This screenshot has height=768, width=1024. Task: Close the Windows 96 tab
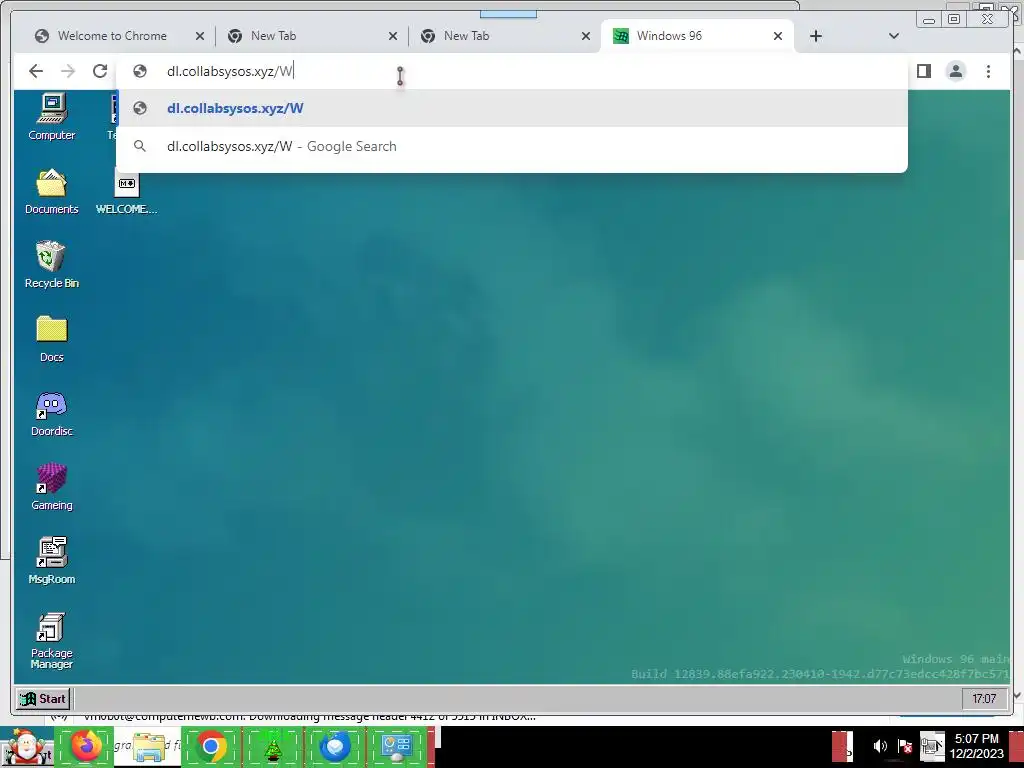[x=778, y=36]
